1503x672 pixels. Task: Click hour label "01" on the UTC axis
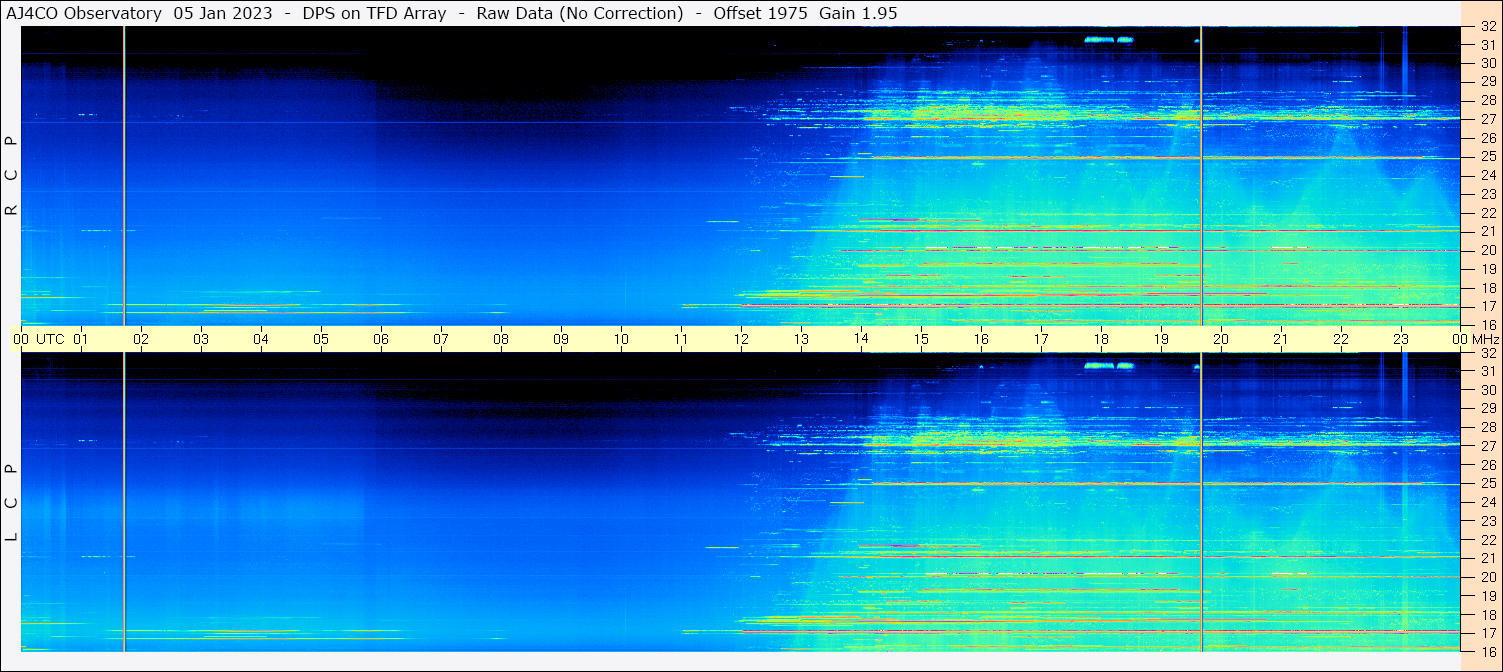coord(81,339)
